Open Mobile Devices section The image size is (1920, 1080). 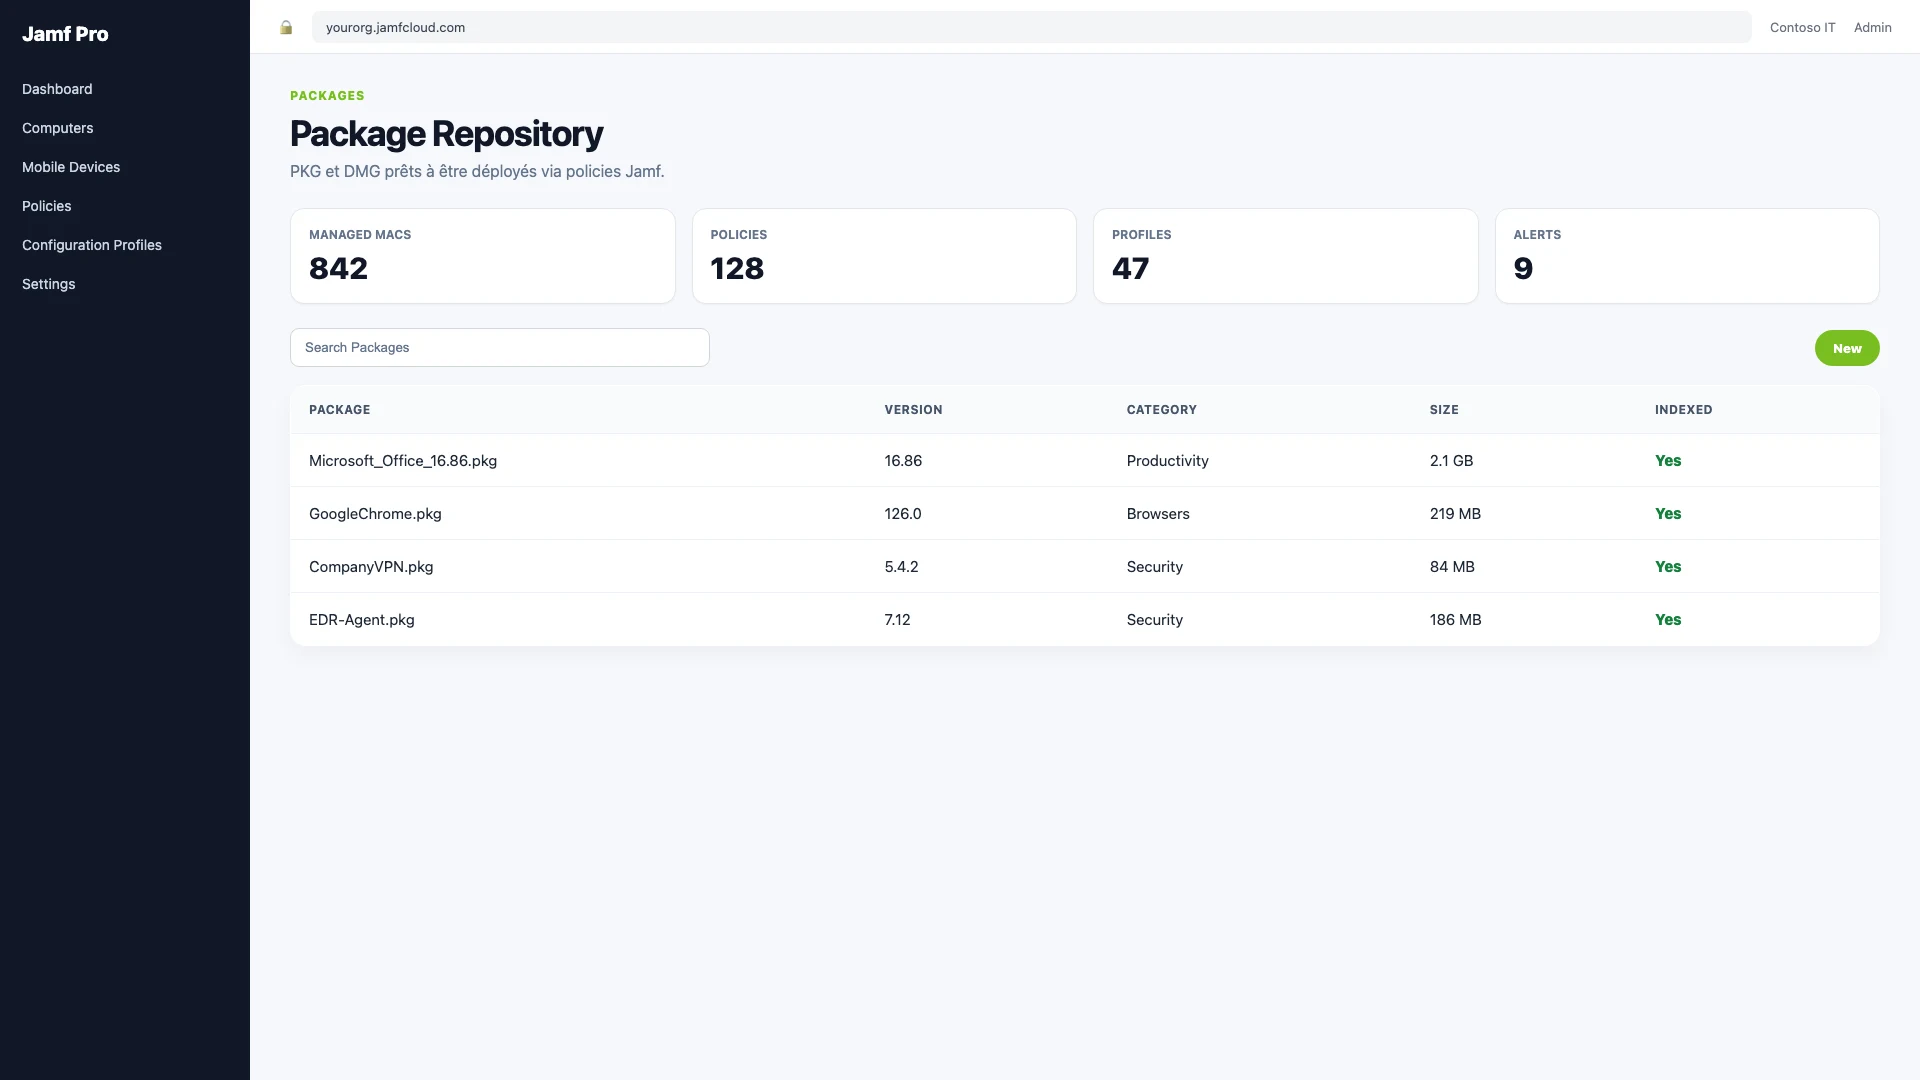[71, 167]
